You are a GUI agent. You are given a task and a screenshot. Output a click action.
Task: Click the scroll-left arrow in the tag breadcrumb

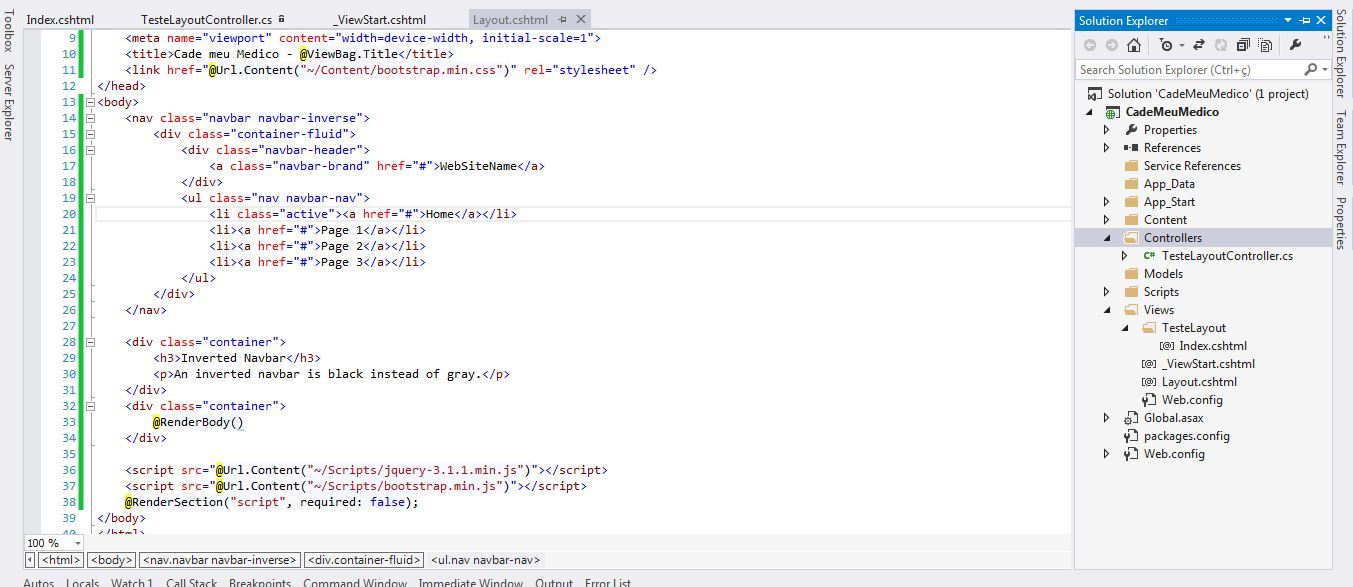click(30, 560)
